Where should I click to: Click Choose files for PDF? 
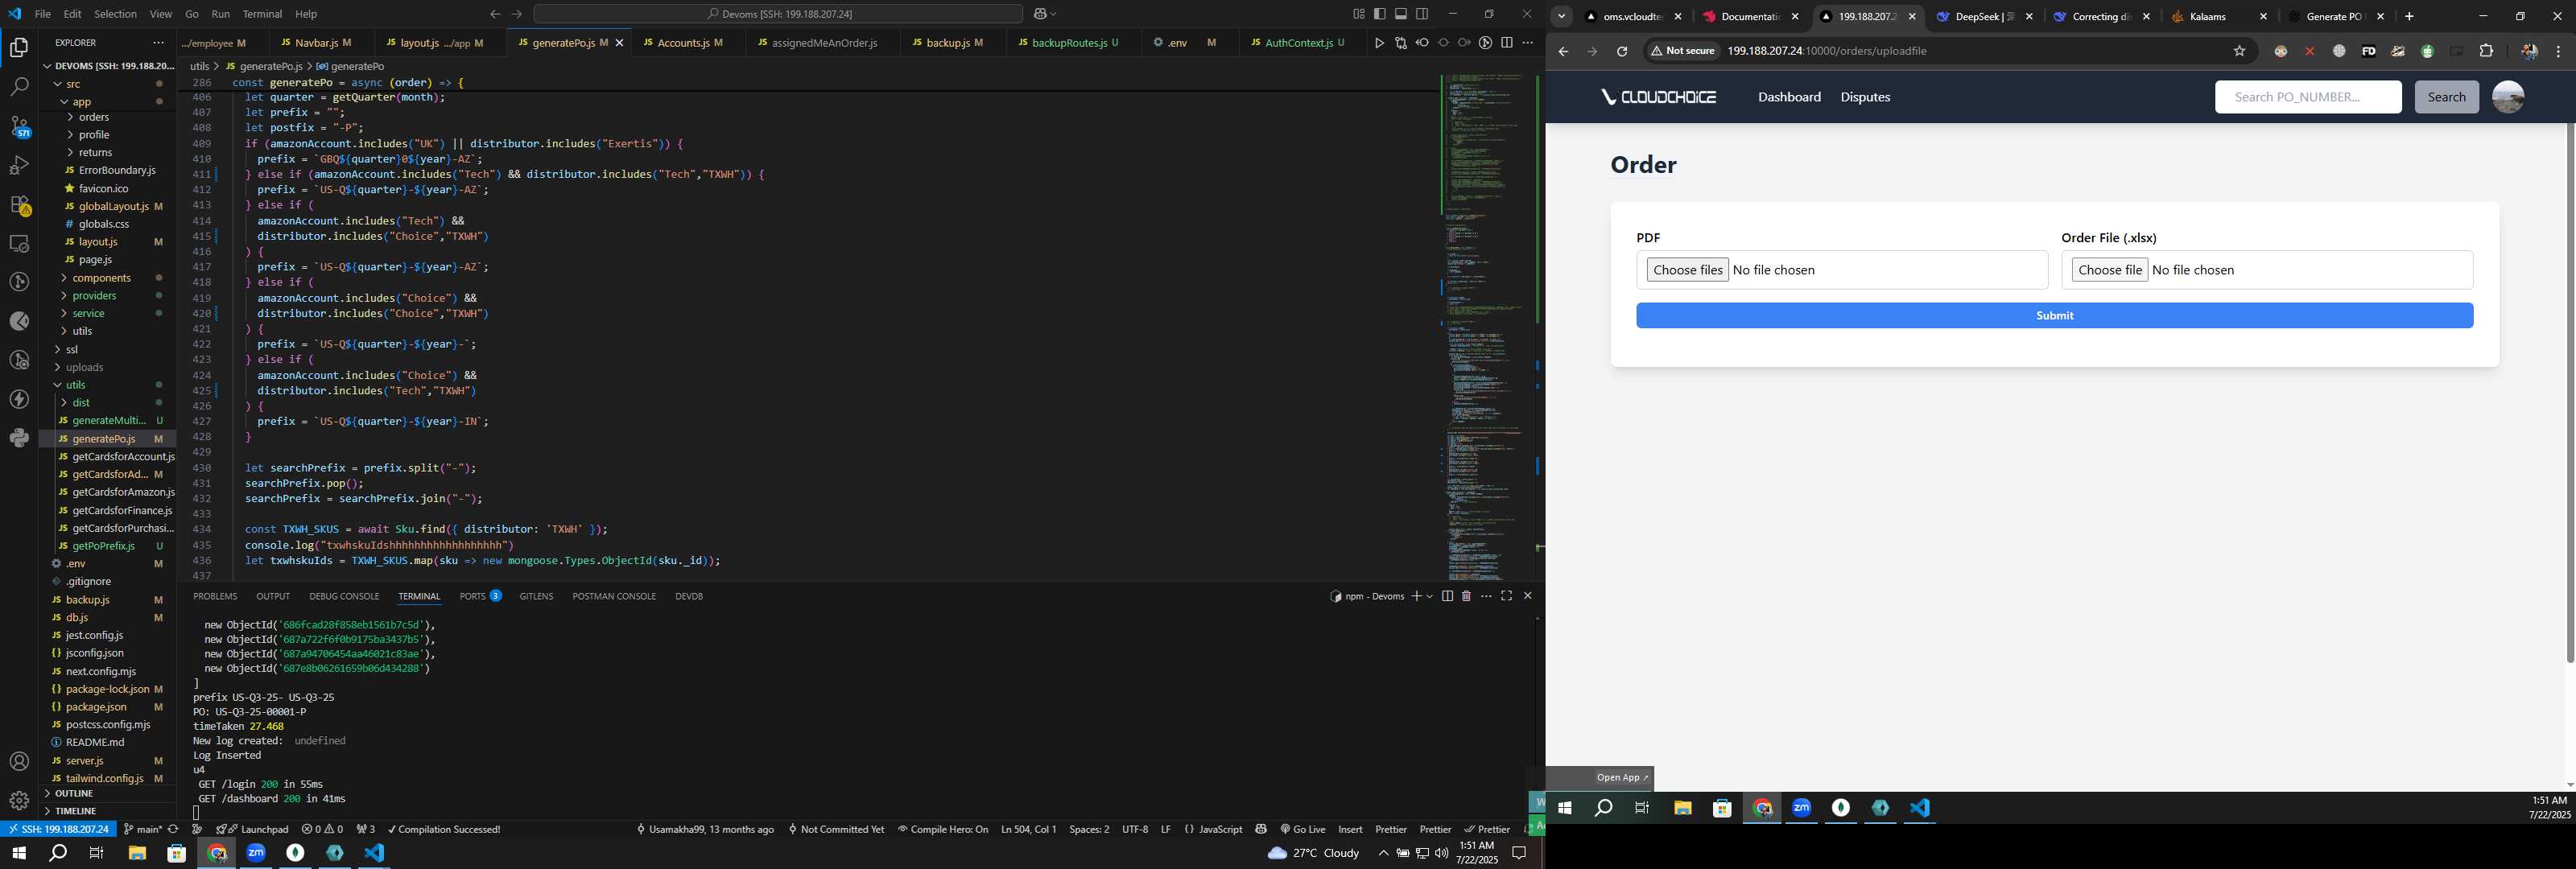[x=1687, y=270]
